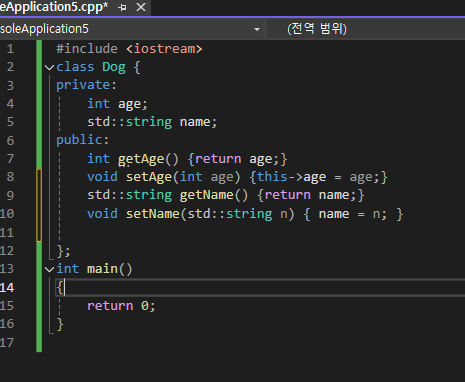The height and width of the screenshot is (382, 465).
Task: Click the public: access specifier
Action: pyautogui.click(x=82, y=140)
